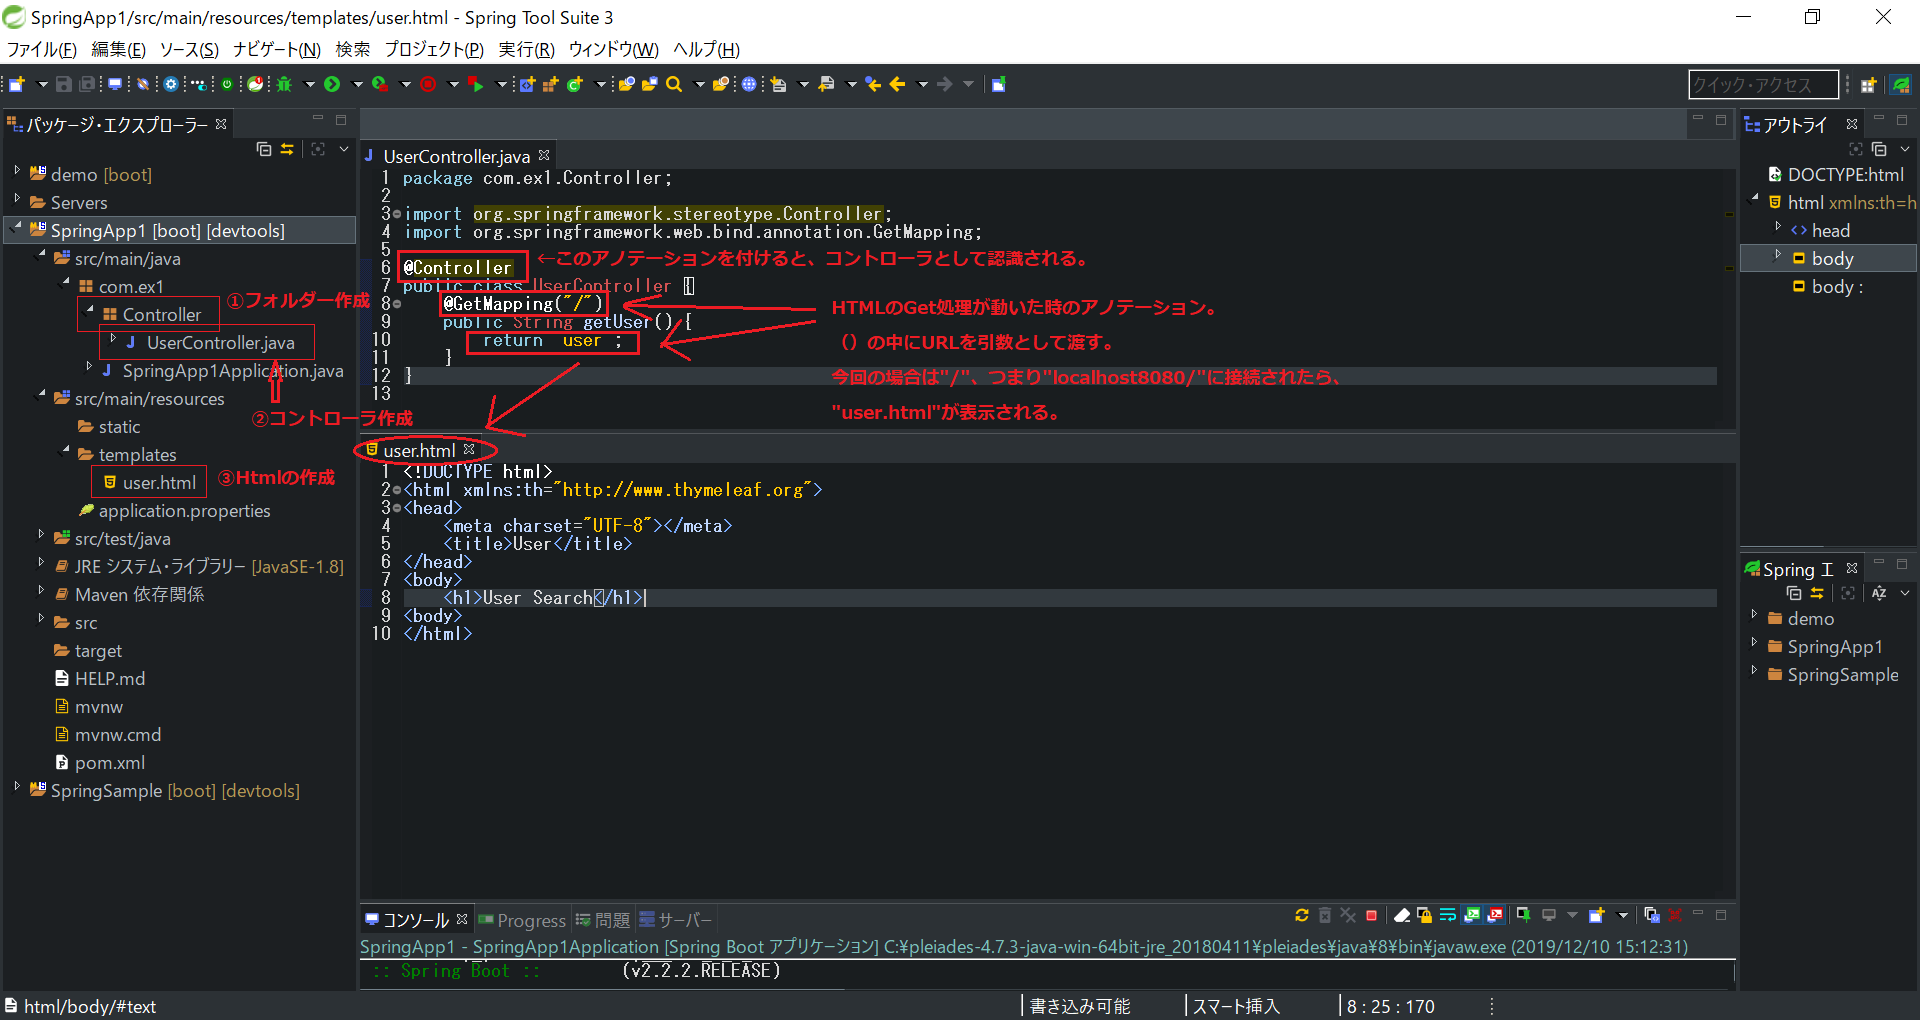The height and width of the screenshot is (1020, 1920).
Task: Open the Run button dropdown arrow
Action: [357, 84]
